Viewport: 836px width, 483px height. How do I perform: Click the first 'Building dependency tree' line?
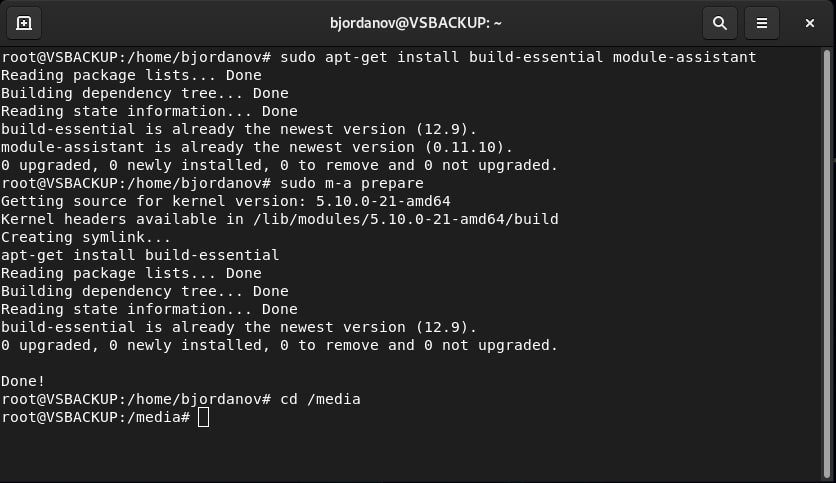coord(145,93)
